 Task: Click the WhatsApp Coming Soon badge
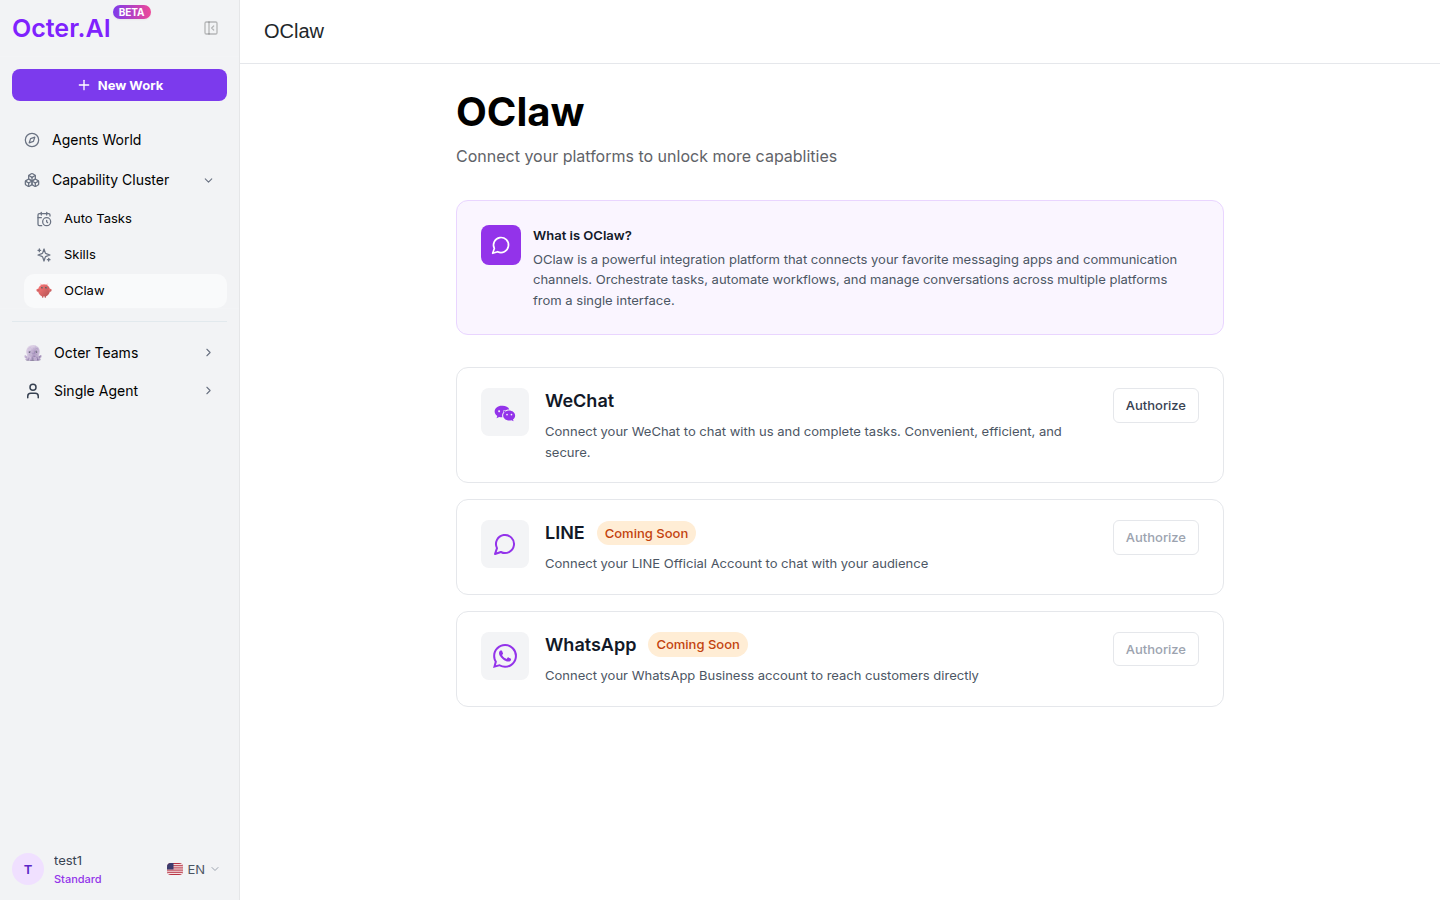tap(698, 645)
